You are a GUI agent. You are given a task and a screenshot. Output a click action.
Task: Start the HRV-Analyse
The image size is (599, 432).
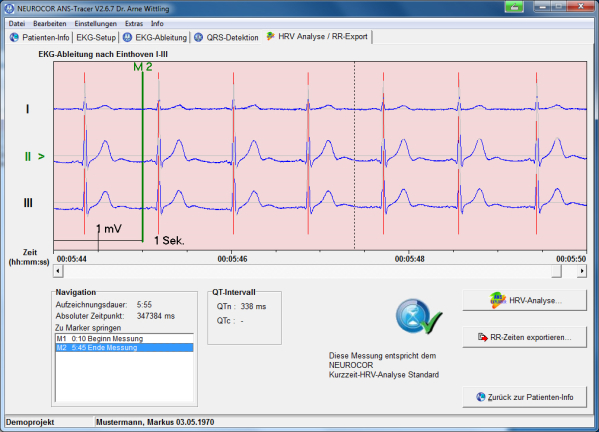(x=525, y=301)
